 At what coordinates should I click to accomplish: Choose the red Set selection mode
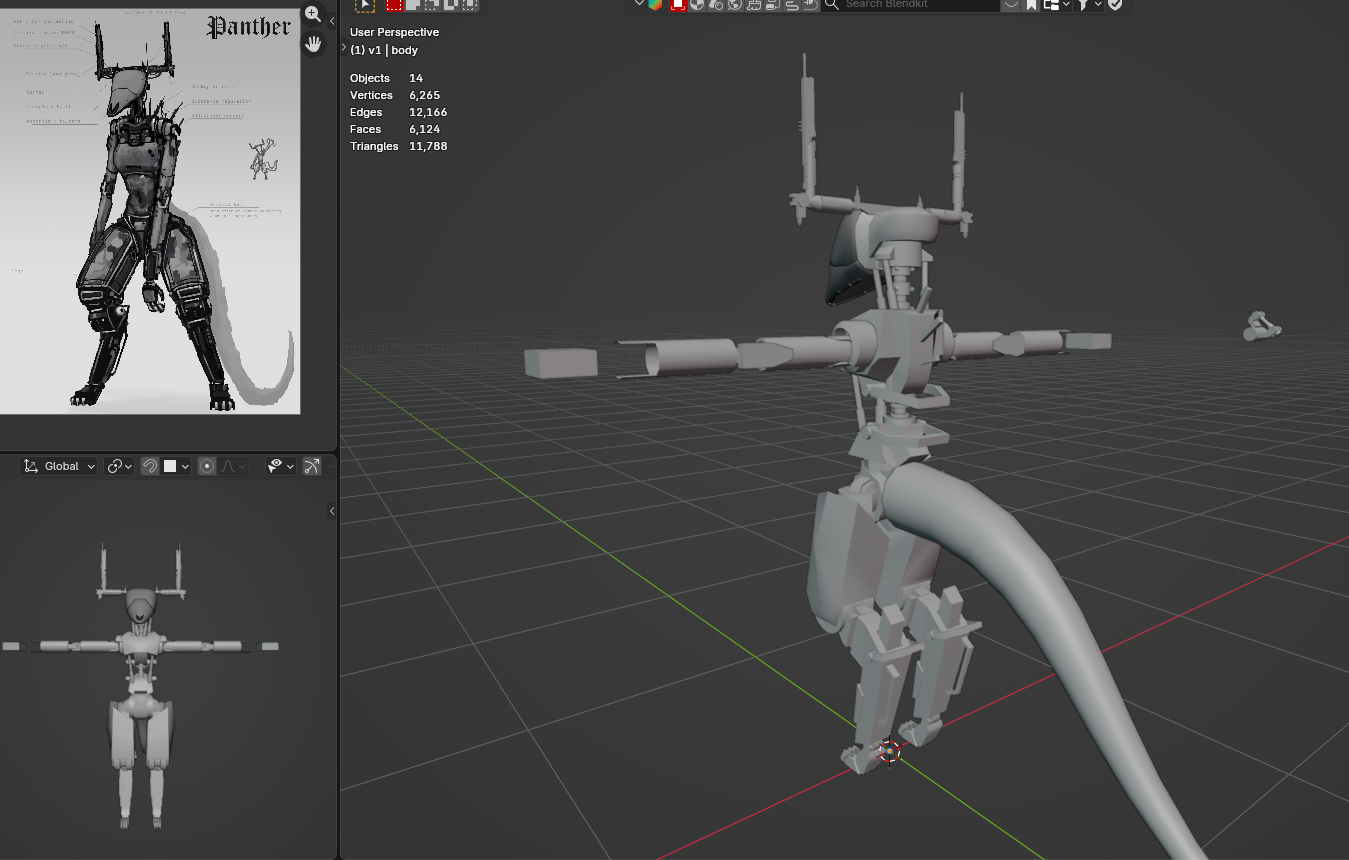(x=394, y=5)
